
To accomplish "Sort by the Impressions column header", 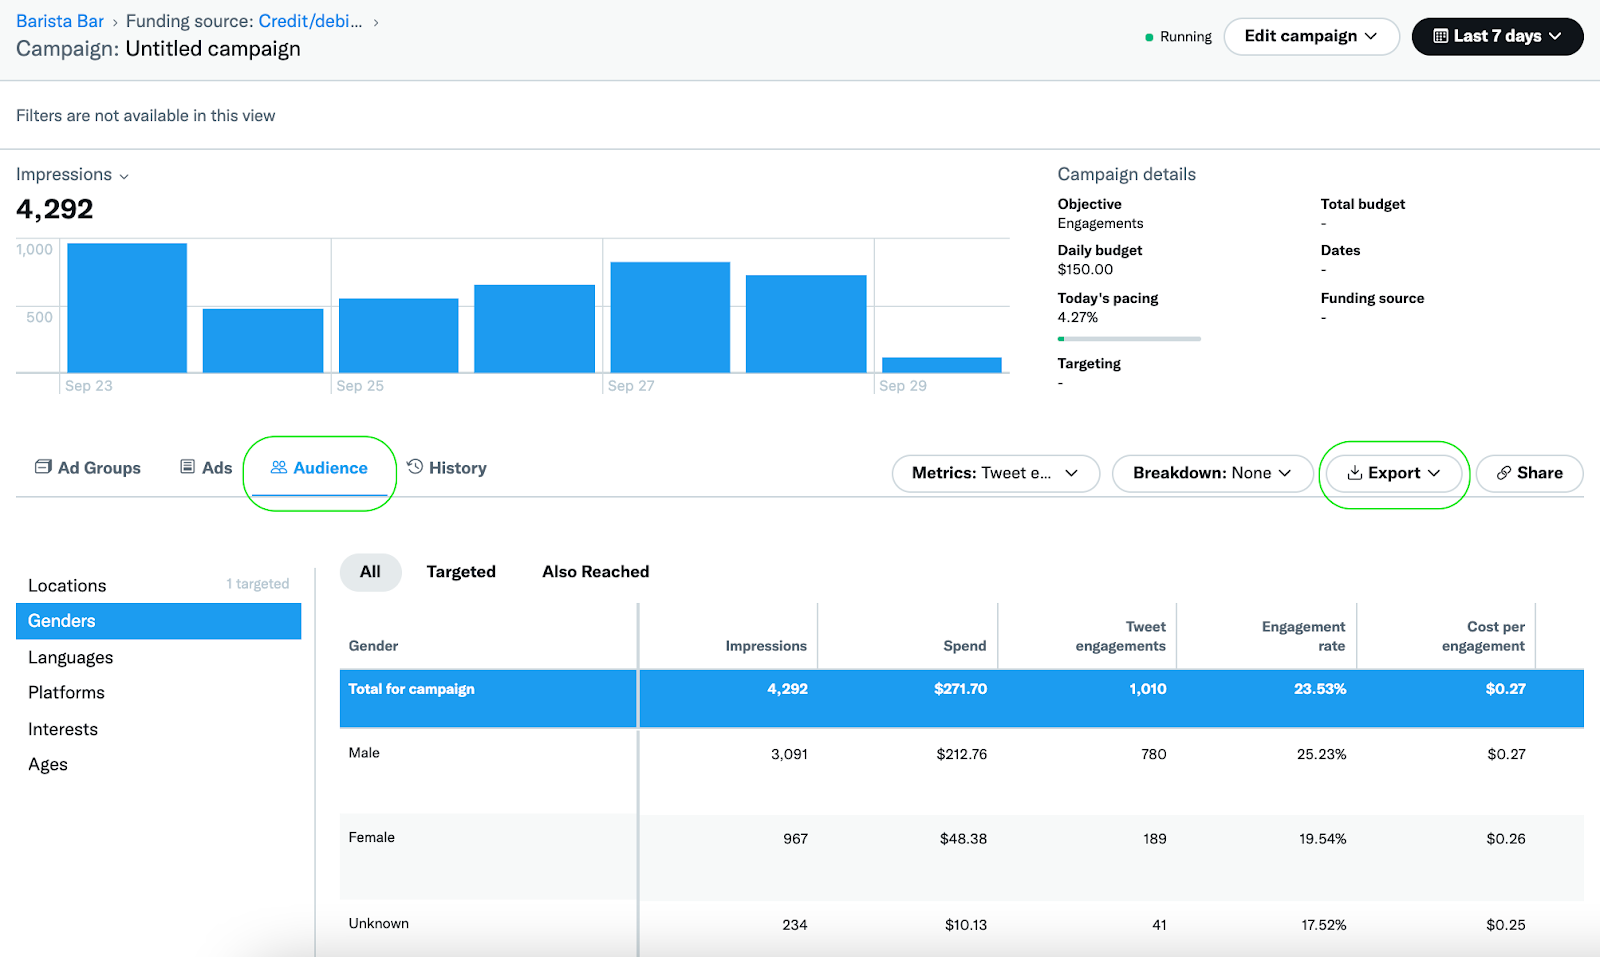I will coord(766,646).
